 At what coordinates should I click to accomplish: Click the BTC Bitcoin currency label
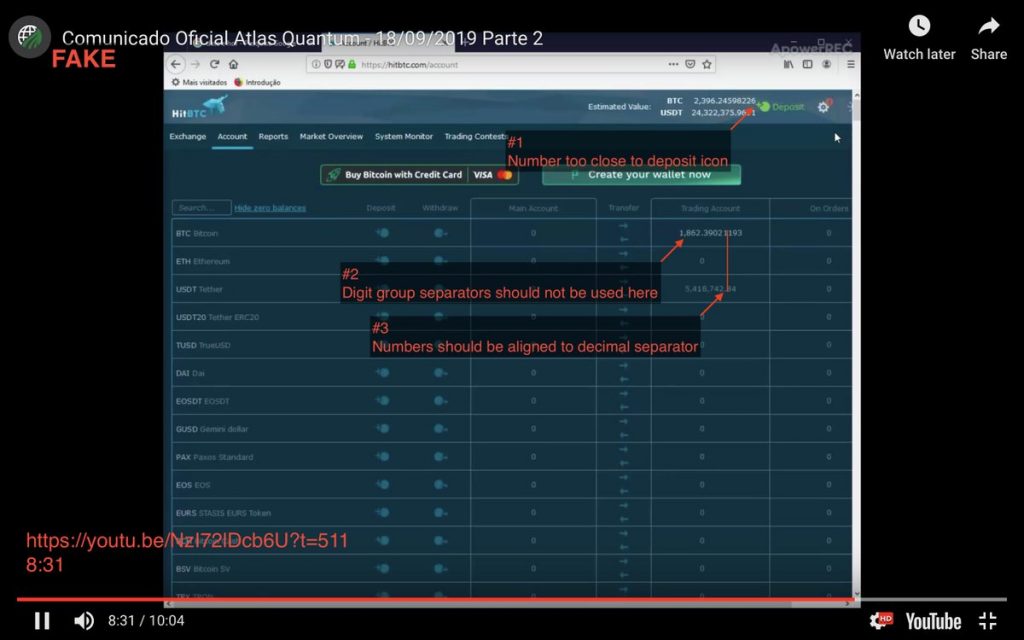coord(197,233)
